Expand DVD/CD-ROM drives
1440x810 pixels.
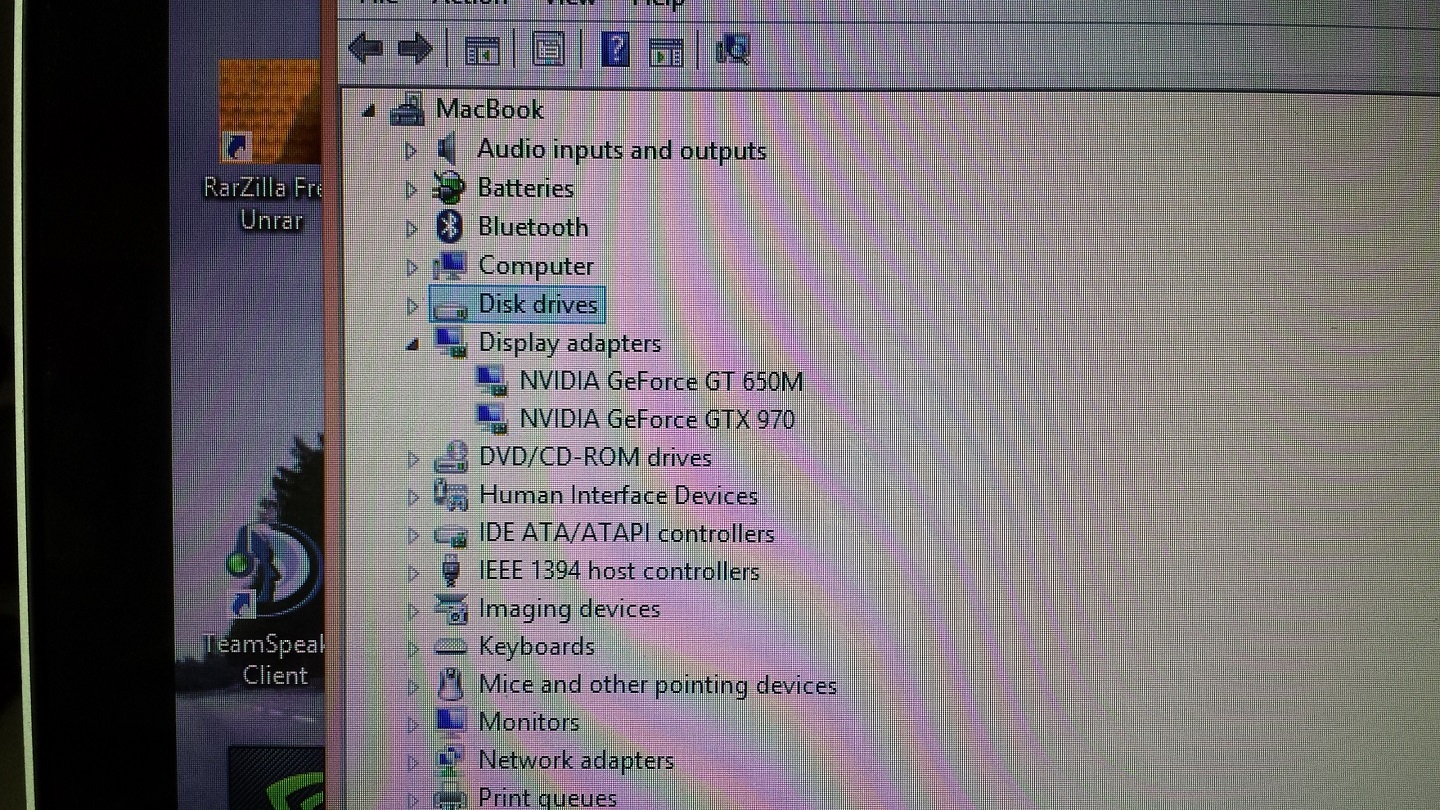point(412,459)
